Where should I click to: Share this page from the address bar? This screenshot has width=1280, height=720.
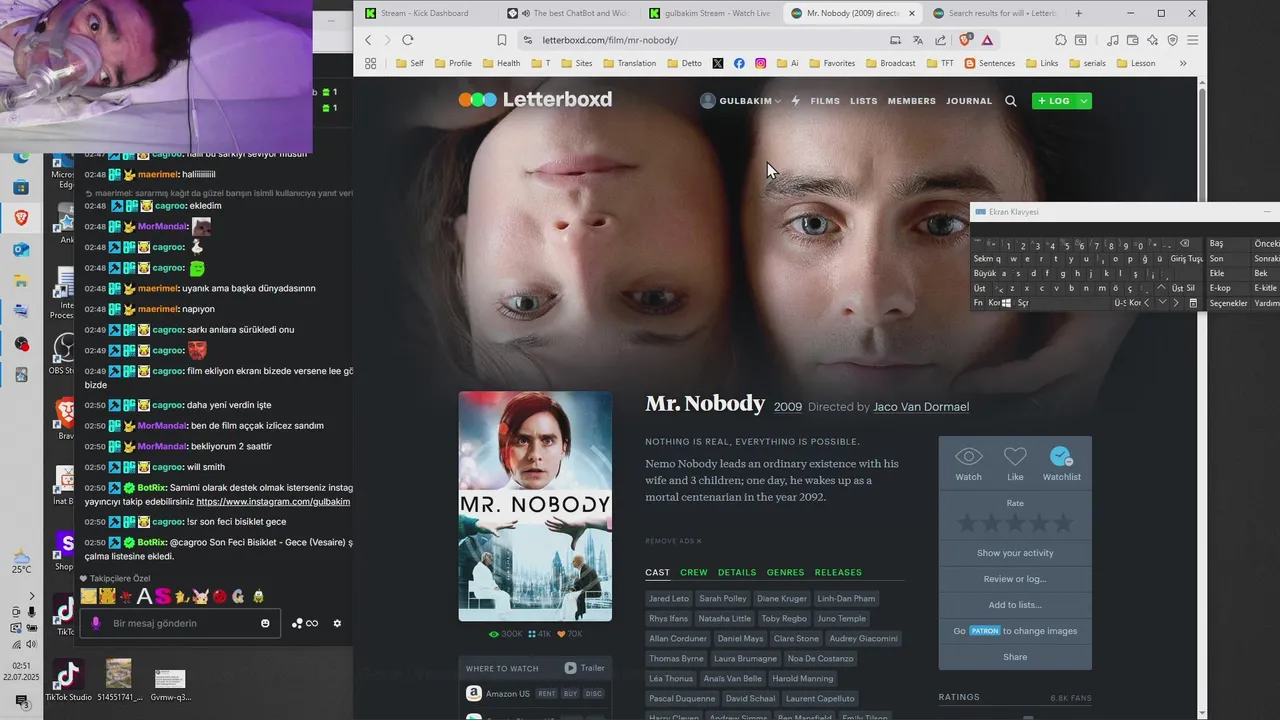pos(941,40)
